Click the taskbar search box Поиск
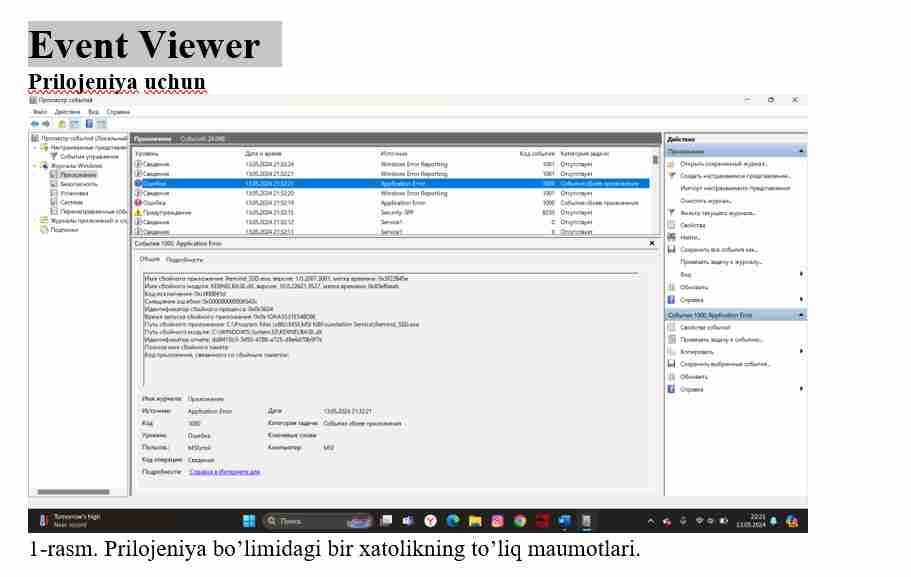The width and height of the screenshot is (911, 577). (x=317, y=521)
